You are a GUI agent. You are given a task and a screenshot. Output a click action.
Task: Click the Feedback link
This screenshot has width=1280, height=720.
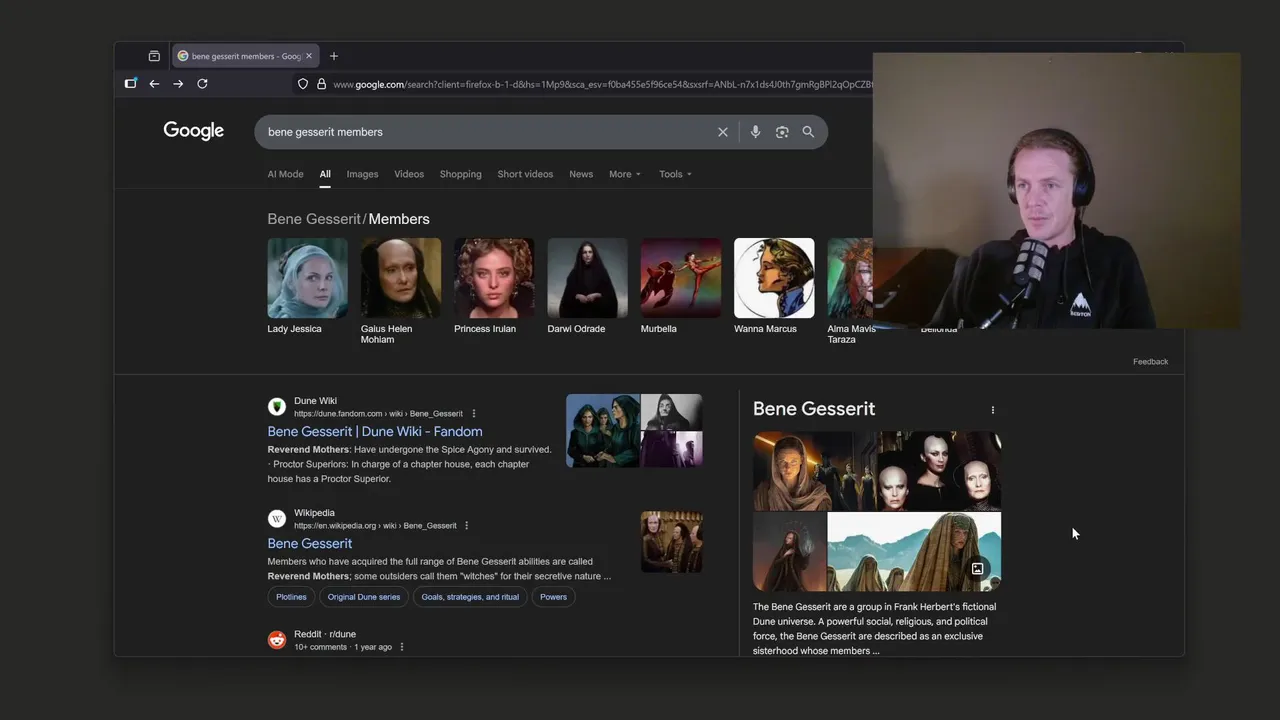tap(1150, 362)
